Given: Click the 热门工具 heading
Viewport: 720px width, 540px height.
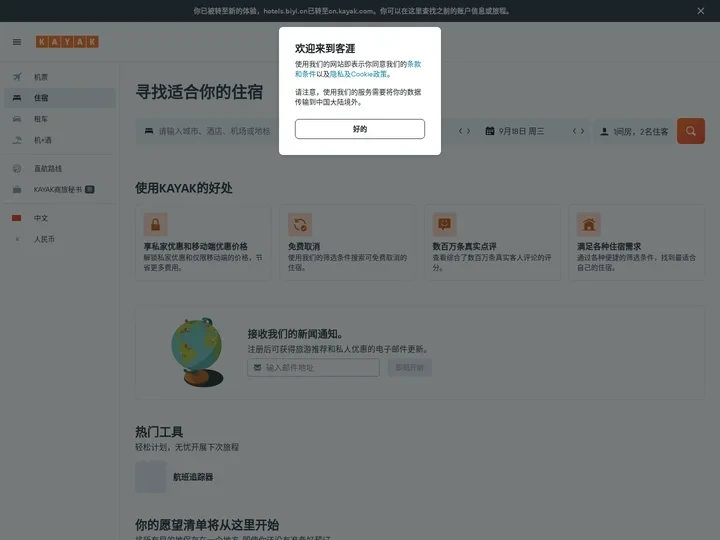Looking at the screenshot, I should coord(159,432).
